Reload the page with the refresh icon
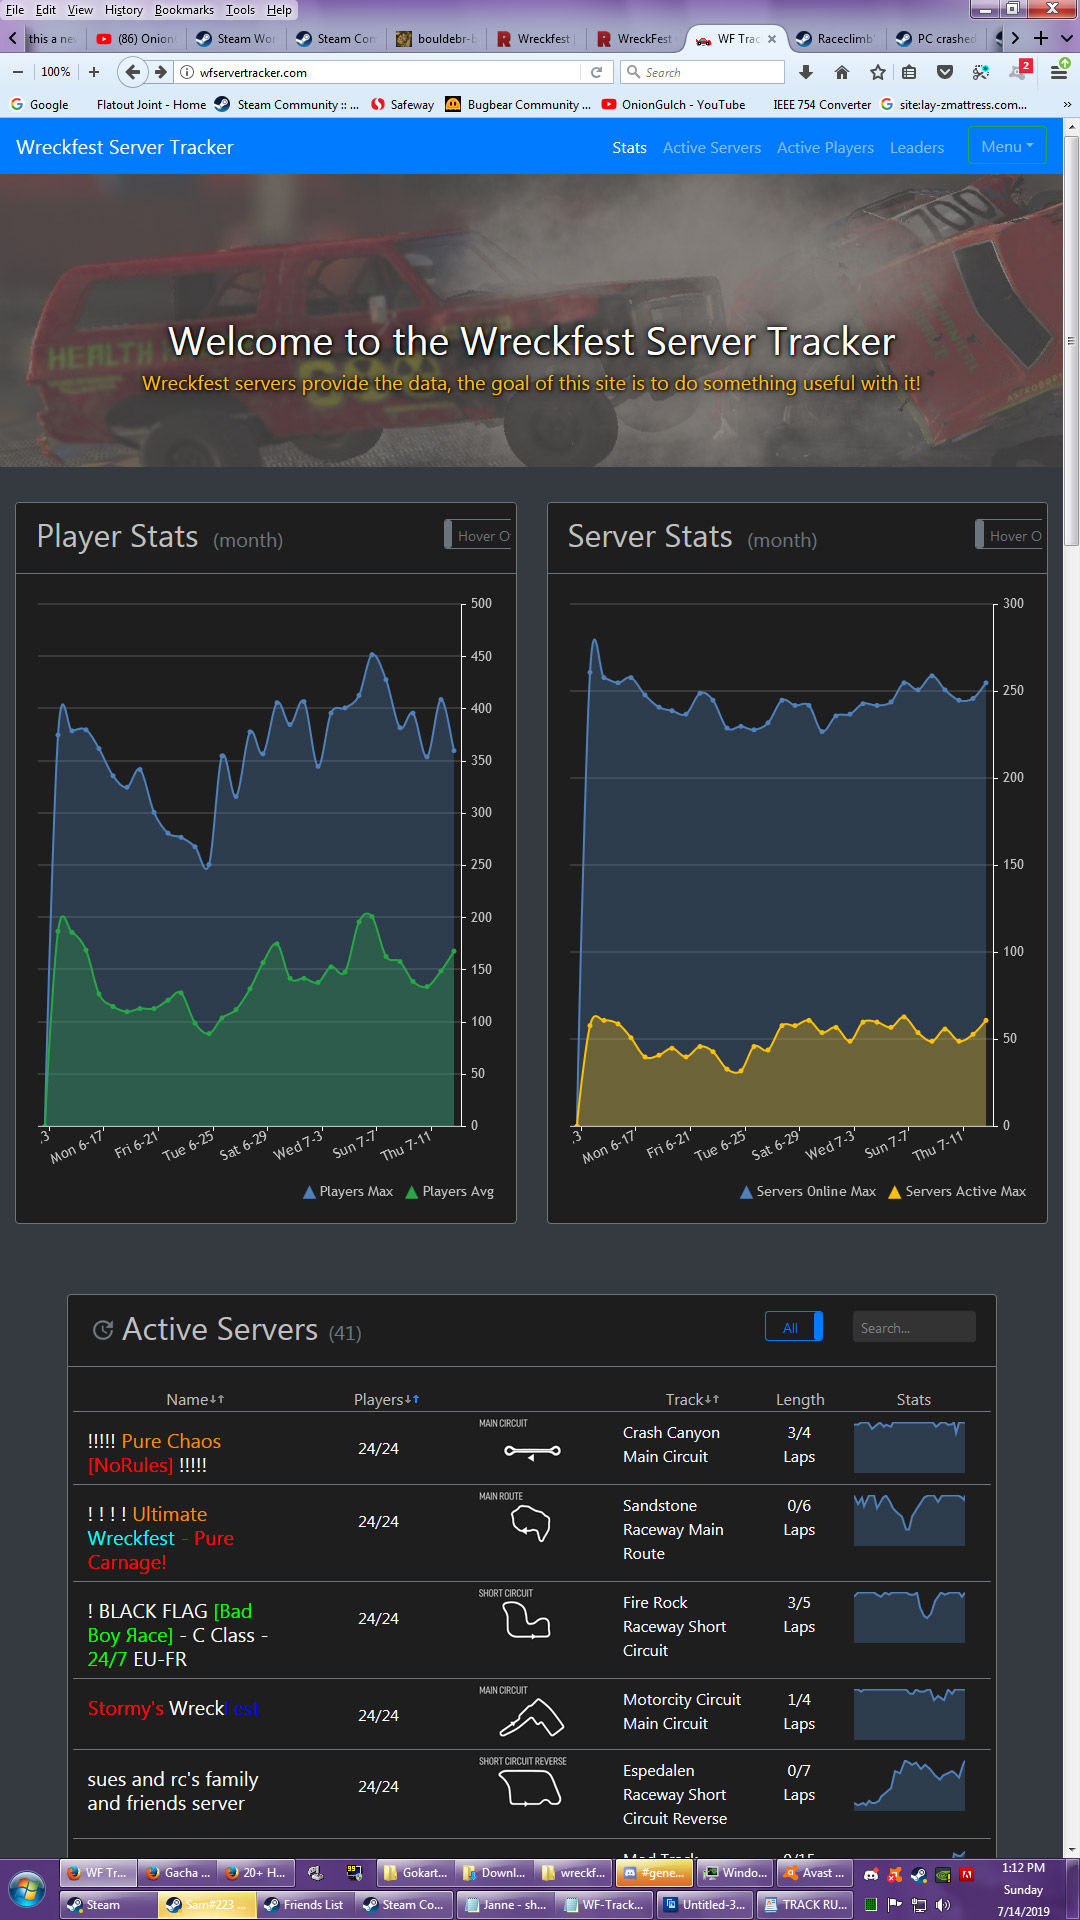This screenshot has width=1080, height=1920. point(596,72)
